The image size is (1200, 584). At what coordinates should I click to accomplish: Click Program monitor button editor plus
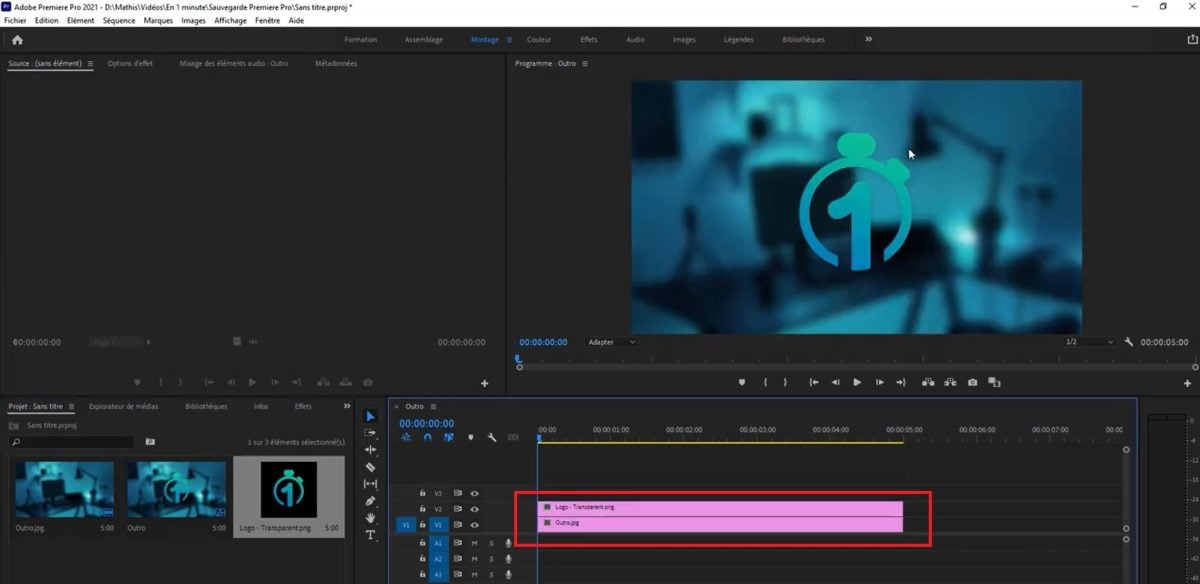[x=1188, y=383]
